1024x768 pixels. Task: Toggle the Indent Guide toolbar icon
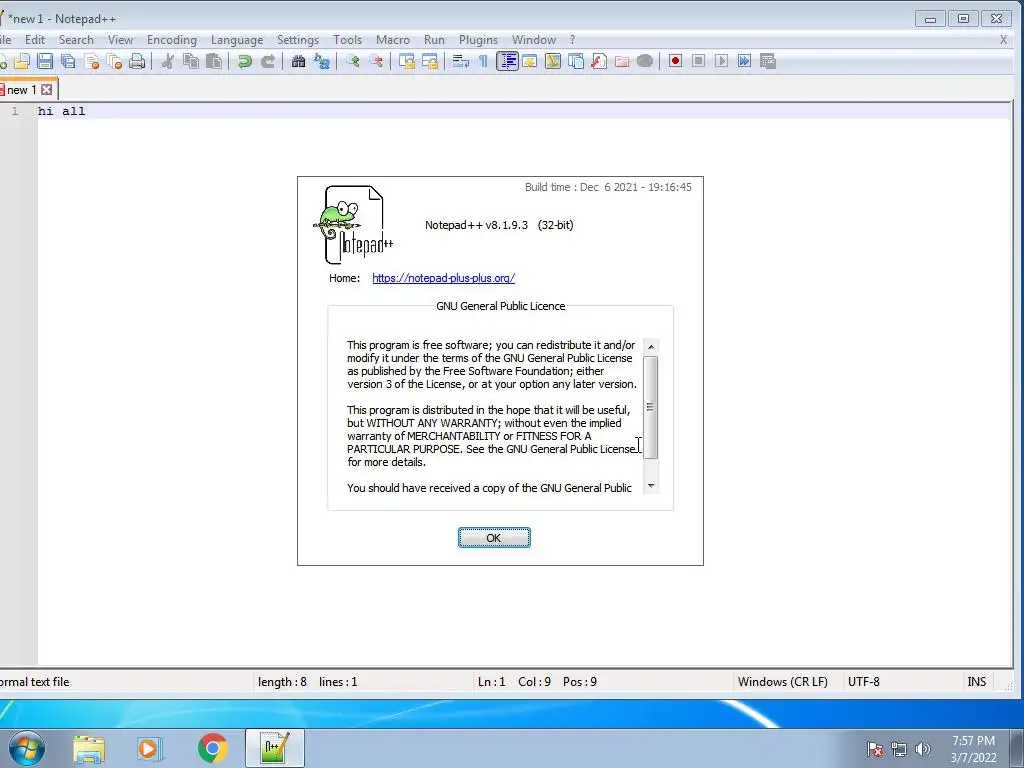tap(507, 61)
